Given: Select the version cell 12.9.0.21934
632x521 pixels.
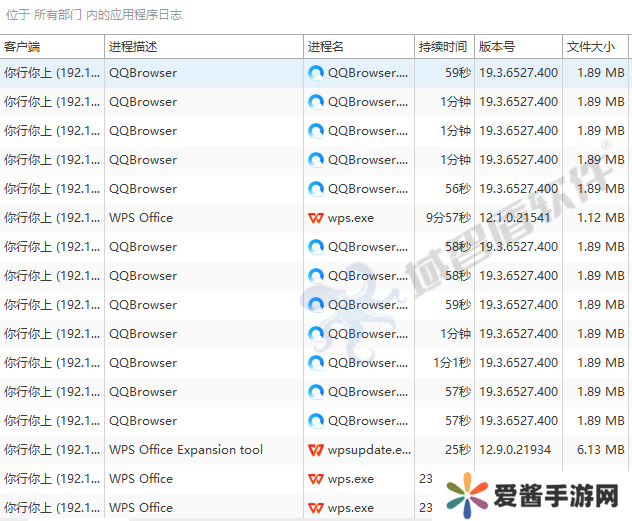Looking at the screenshot, I should (x=515, y=450).
